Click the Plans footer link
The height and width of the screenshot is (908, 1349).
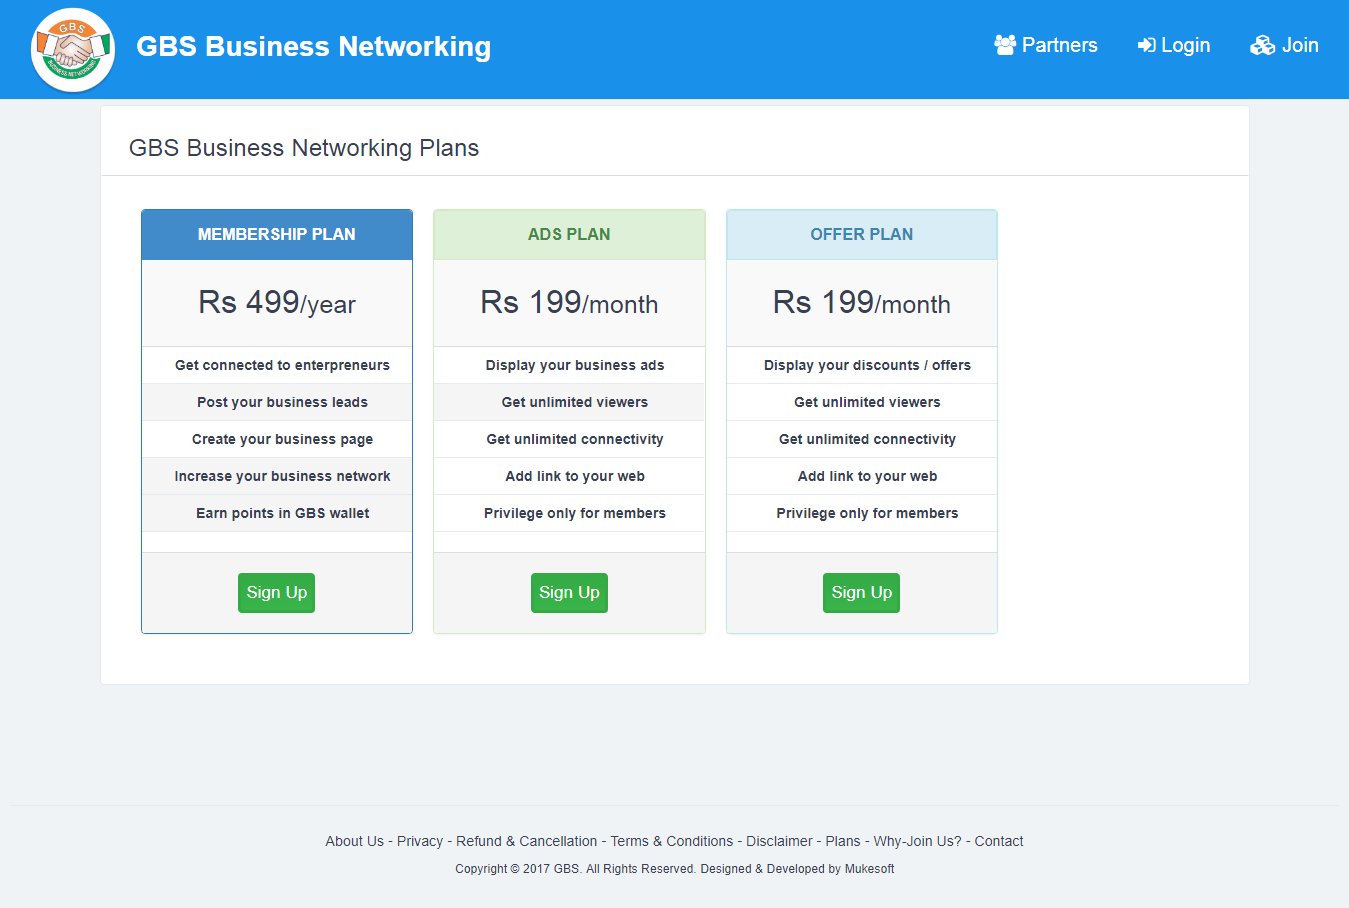click(x=842, y=841)
